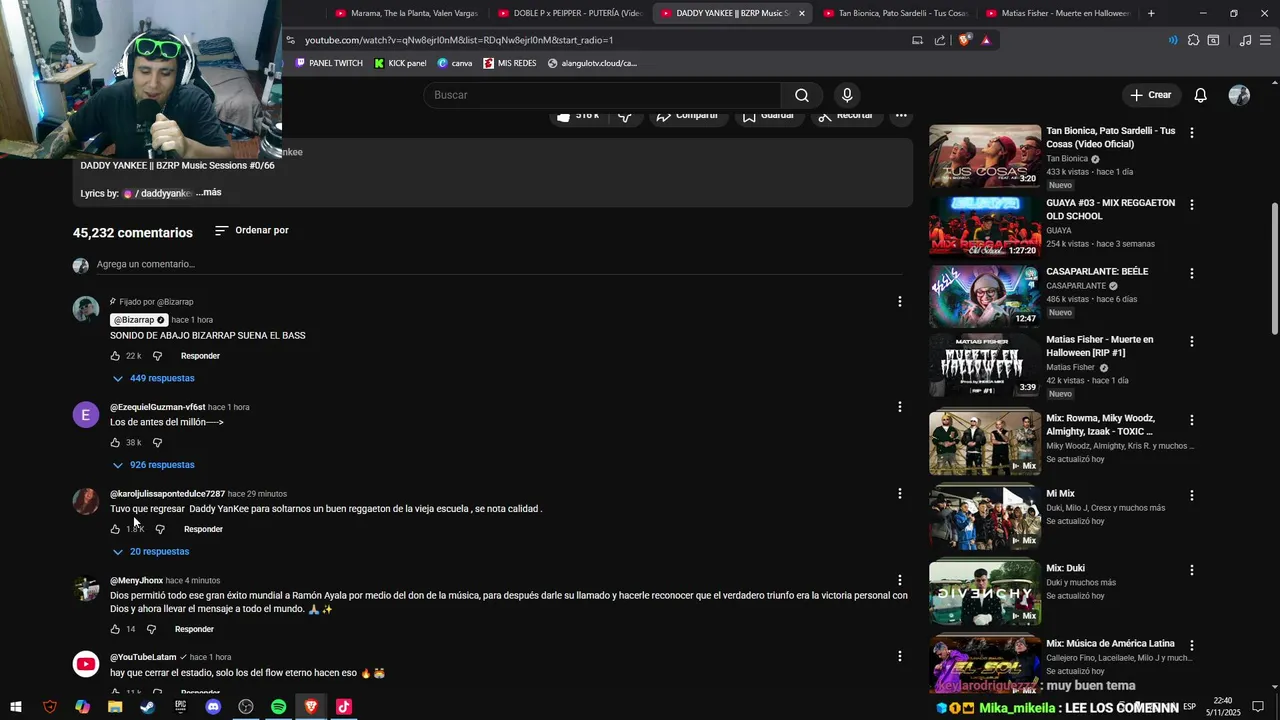The width and height of the screenshot is (1280, 720).
Task: Open options for Mix: Duki playlist
Action: (x=1191, y=570)
